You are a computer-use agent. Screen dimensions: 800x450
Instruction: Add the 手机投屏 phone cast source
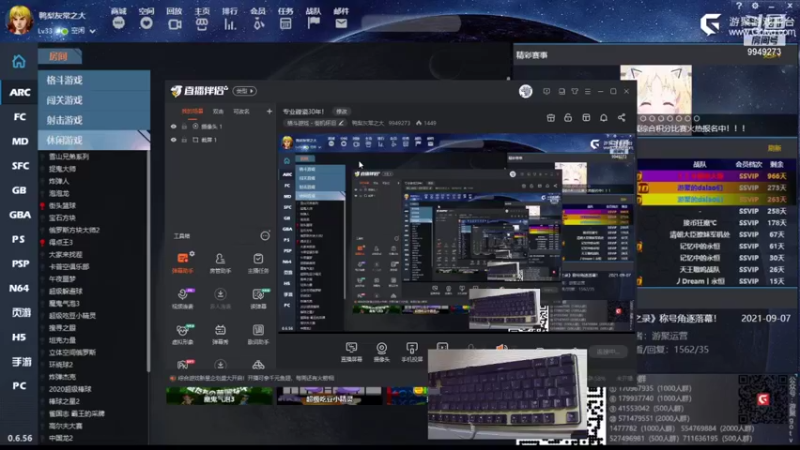pos(412,352)
